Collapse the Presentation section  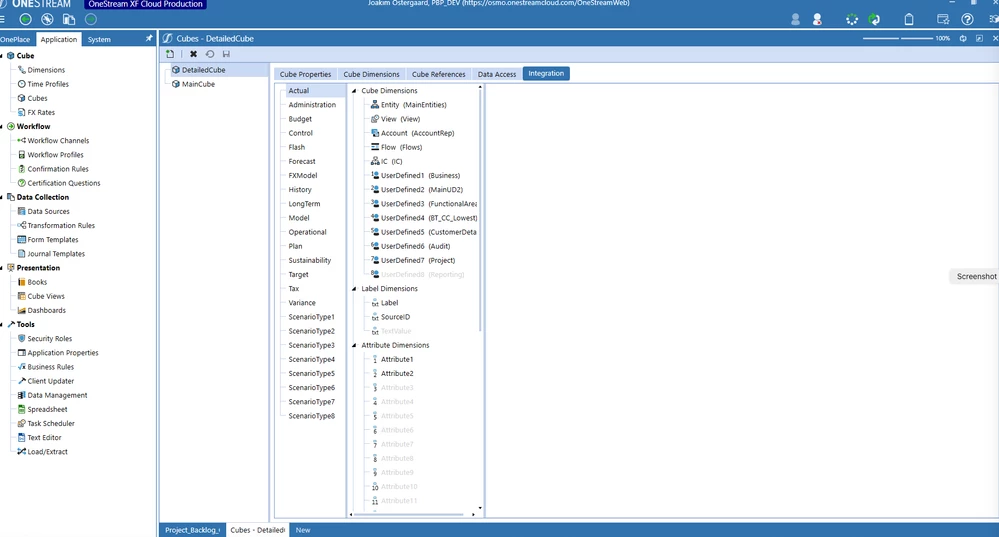click(x=2, y=268)
